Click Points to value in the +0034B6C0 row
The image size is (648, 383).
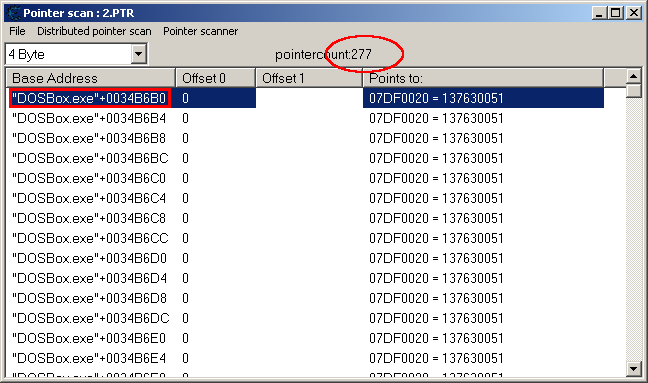436,178
